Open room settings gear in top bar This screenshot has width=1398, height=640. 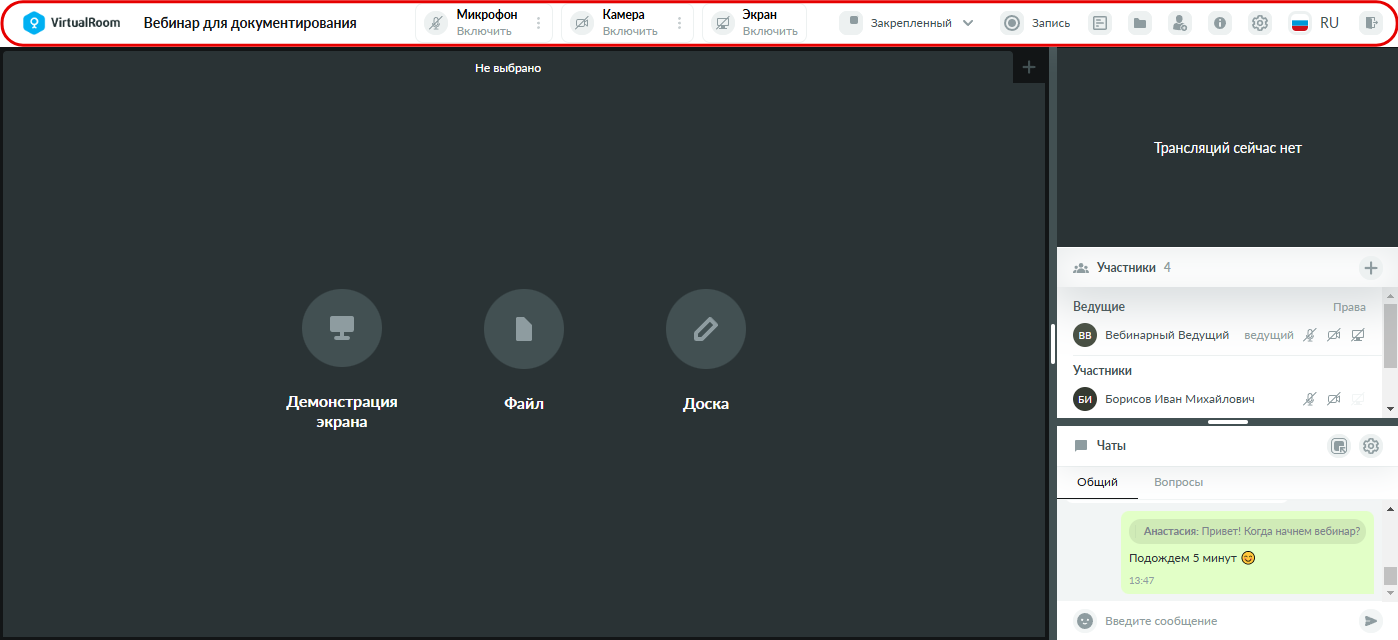point(1260,23)
